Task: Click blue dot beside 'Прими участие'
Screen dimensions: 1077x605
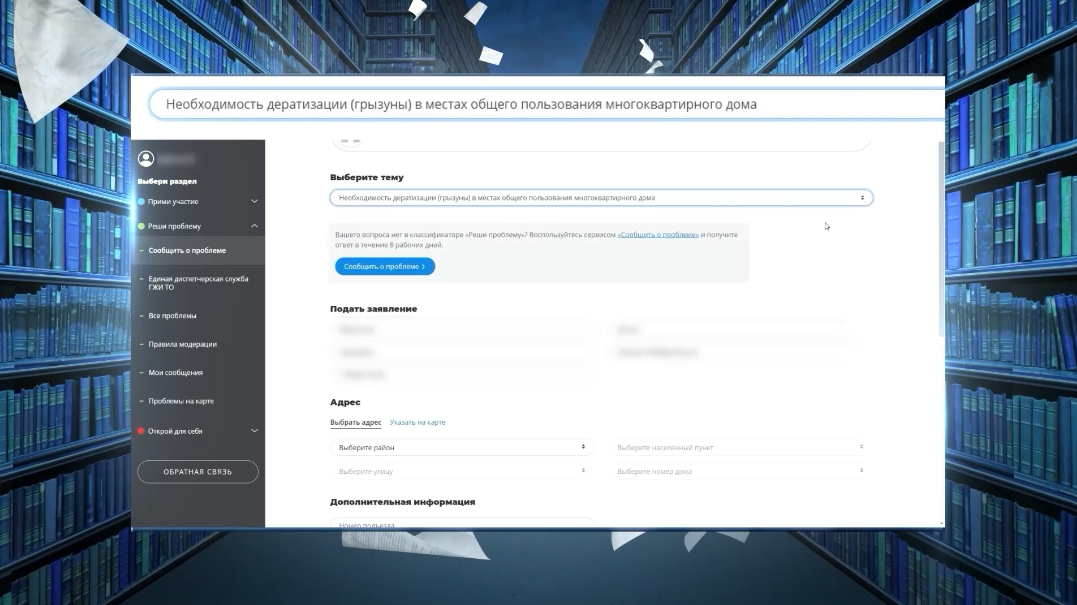Action: point(141,202)
